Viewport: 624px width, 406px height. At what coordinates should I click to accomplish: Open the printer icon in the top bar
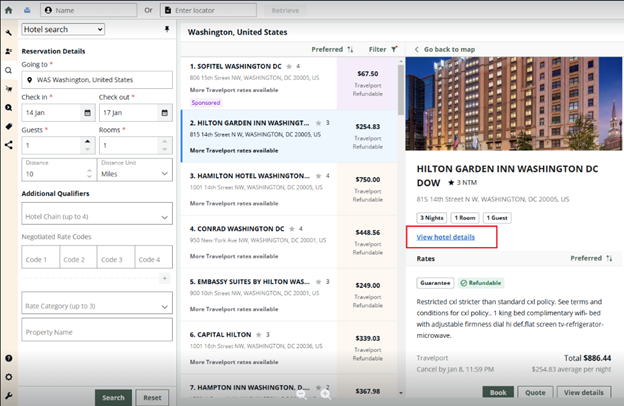point(27,10)
